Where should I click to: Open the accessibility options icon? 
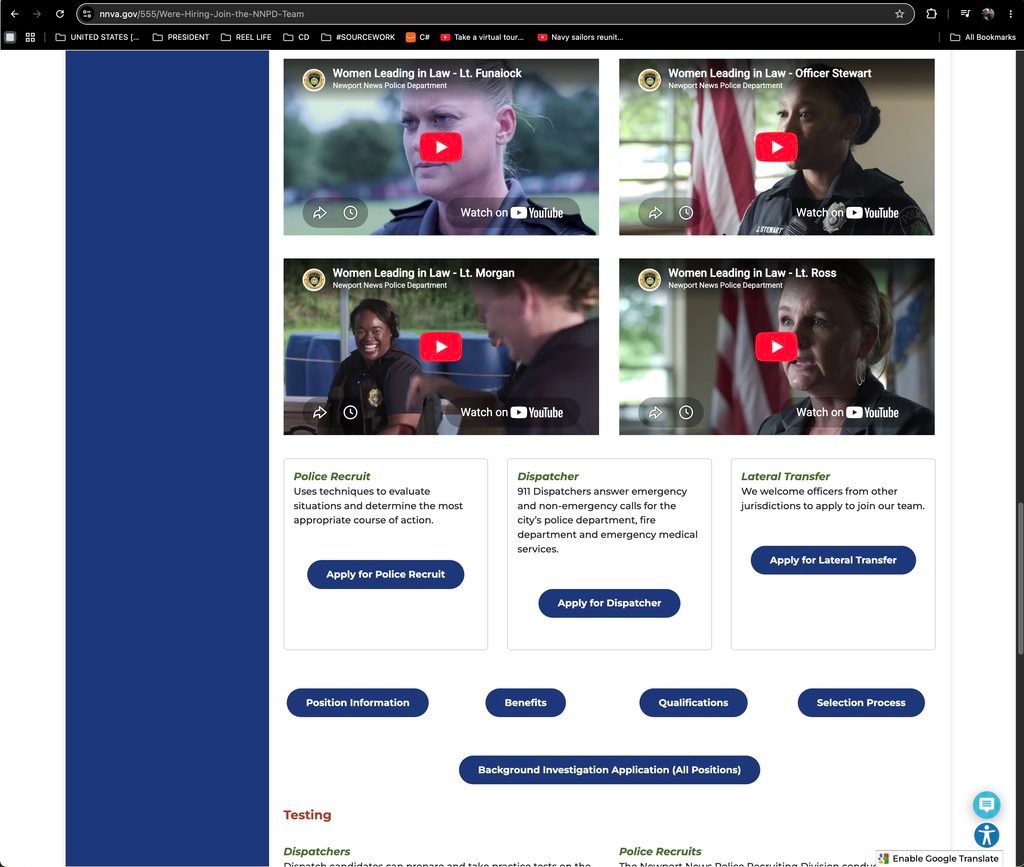[x=986, y=835]
